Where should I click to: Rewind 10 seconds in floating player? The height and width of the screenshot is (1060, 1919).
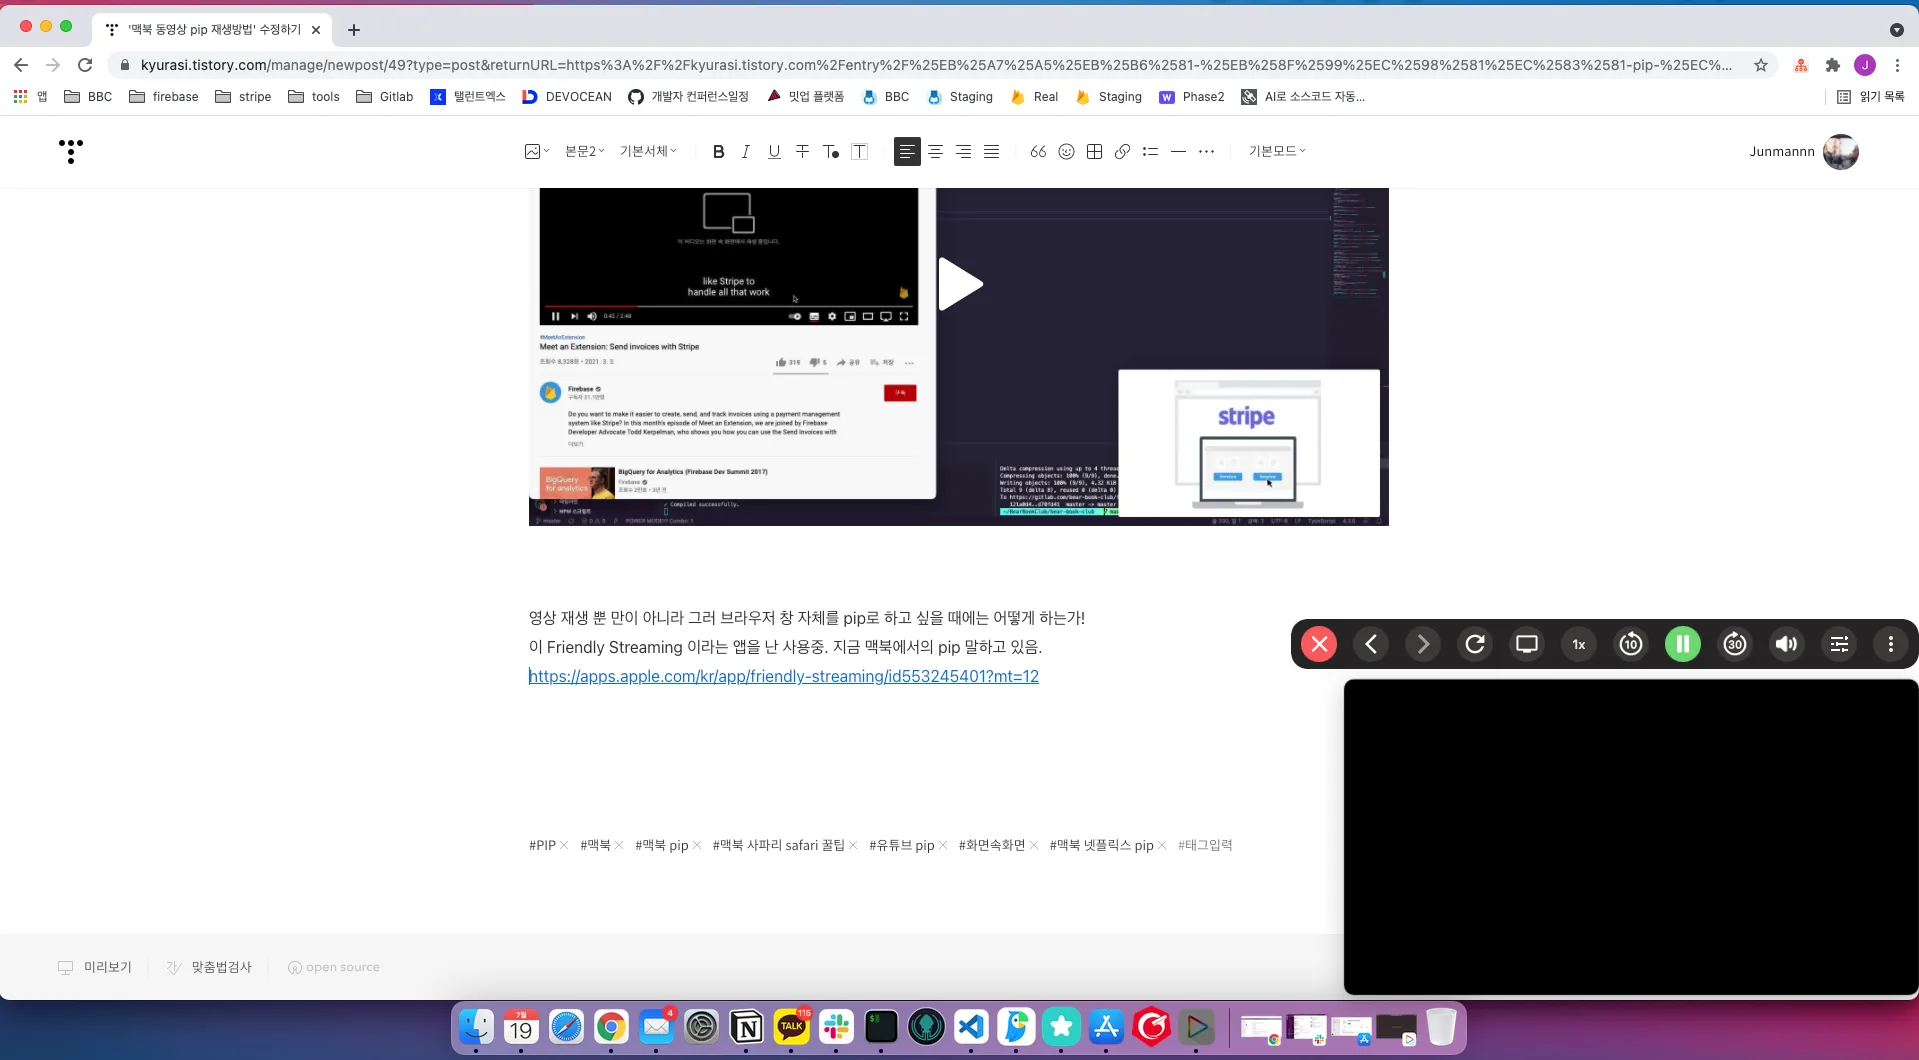coord(1631,645)
